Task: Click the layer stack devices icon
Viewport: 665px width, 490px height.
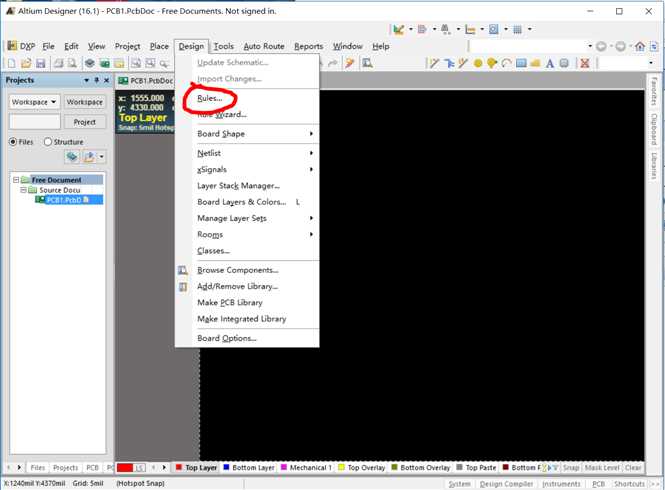Action: point(89,63)
